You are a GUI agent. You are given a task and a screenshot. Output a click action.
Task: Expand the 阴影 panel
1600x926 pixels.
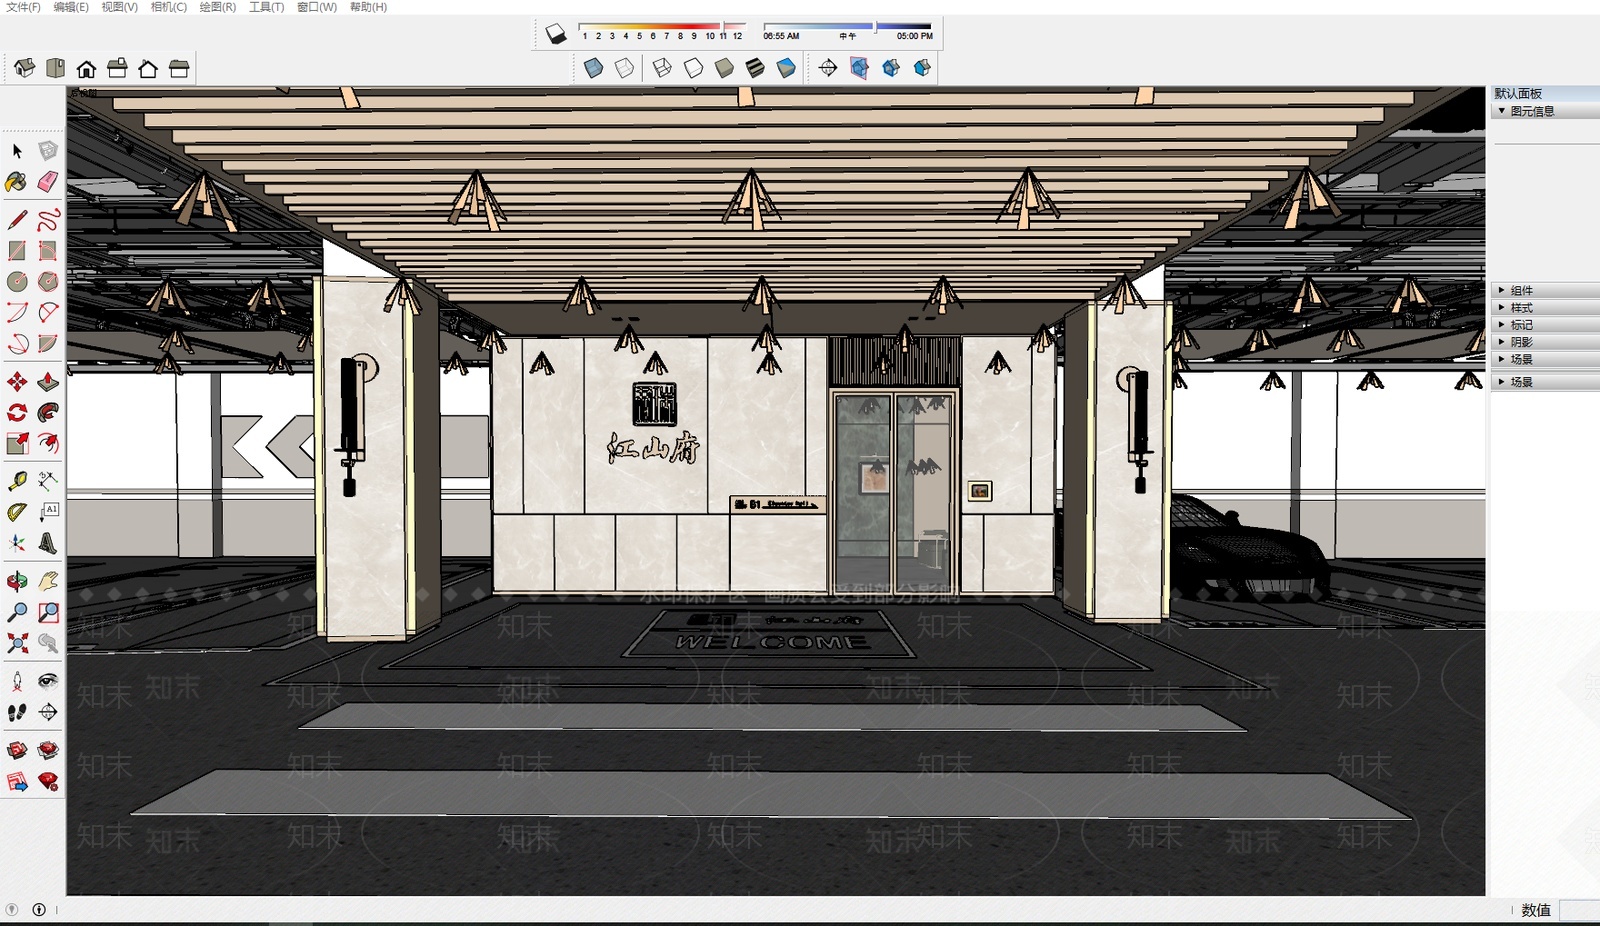pyautogui.click(x=1545, y=342)
